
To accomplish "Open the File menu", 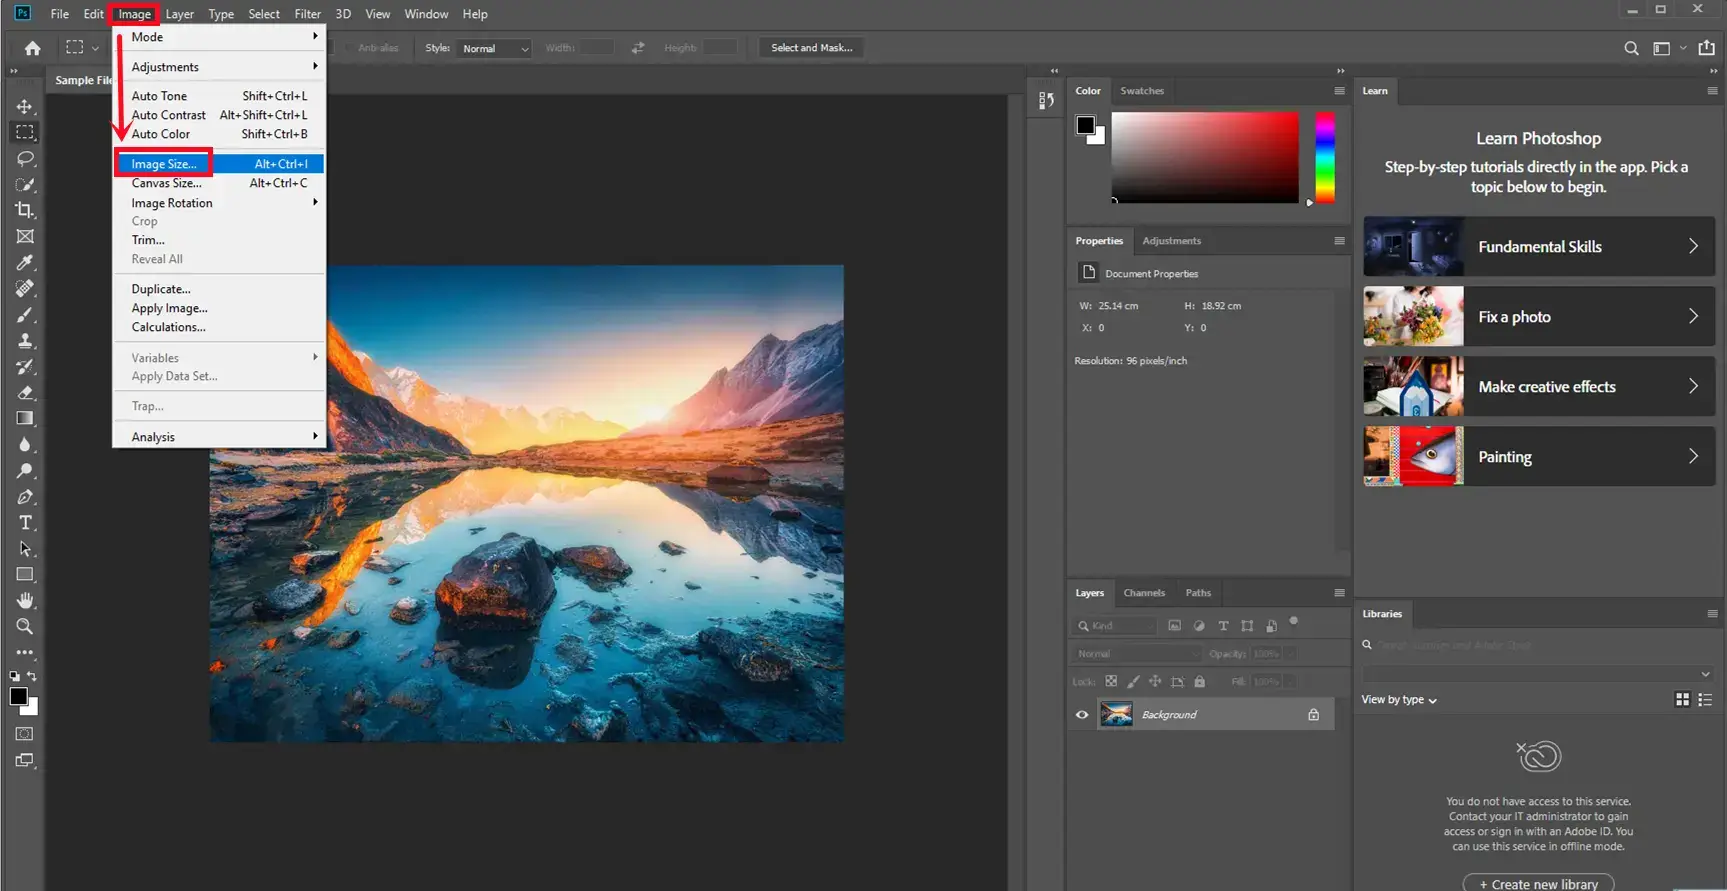I will coord(60,14).
